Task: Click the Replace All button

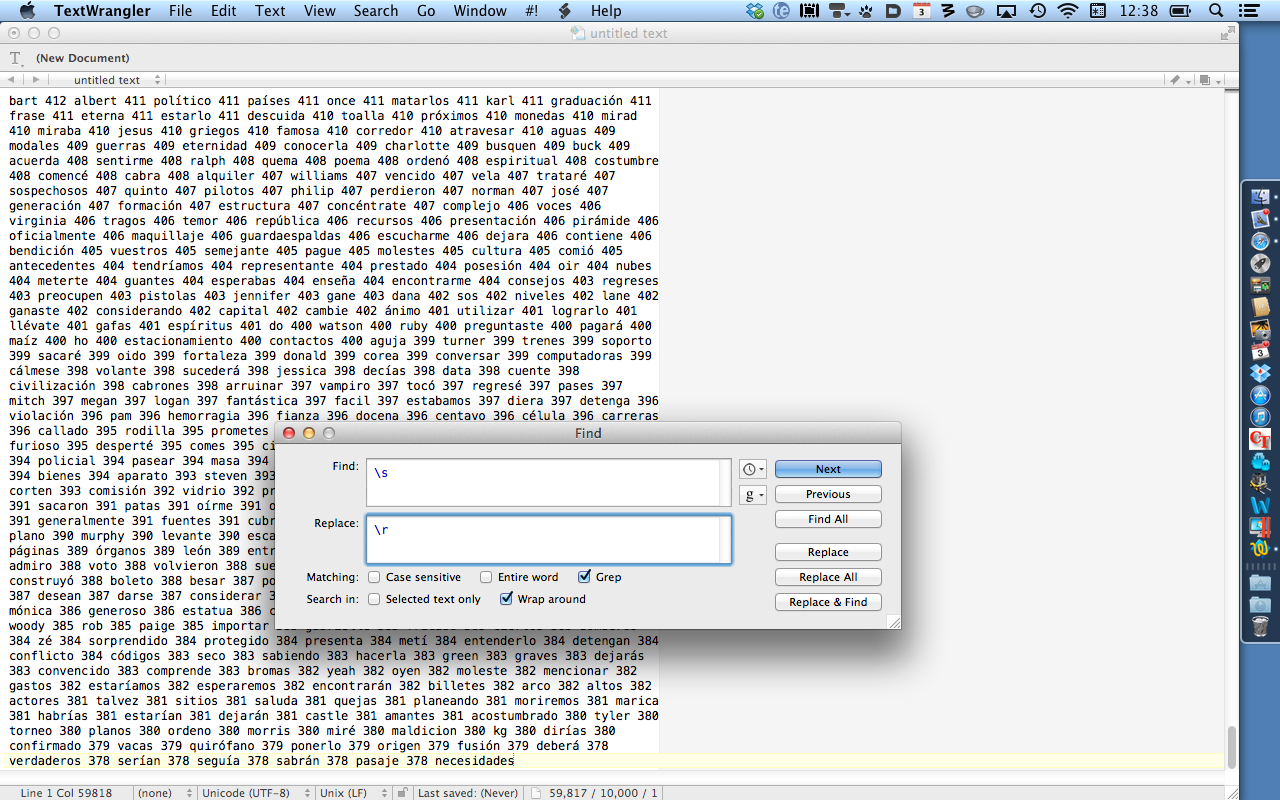Action: 827,577
